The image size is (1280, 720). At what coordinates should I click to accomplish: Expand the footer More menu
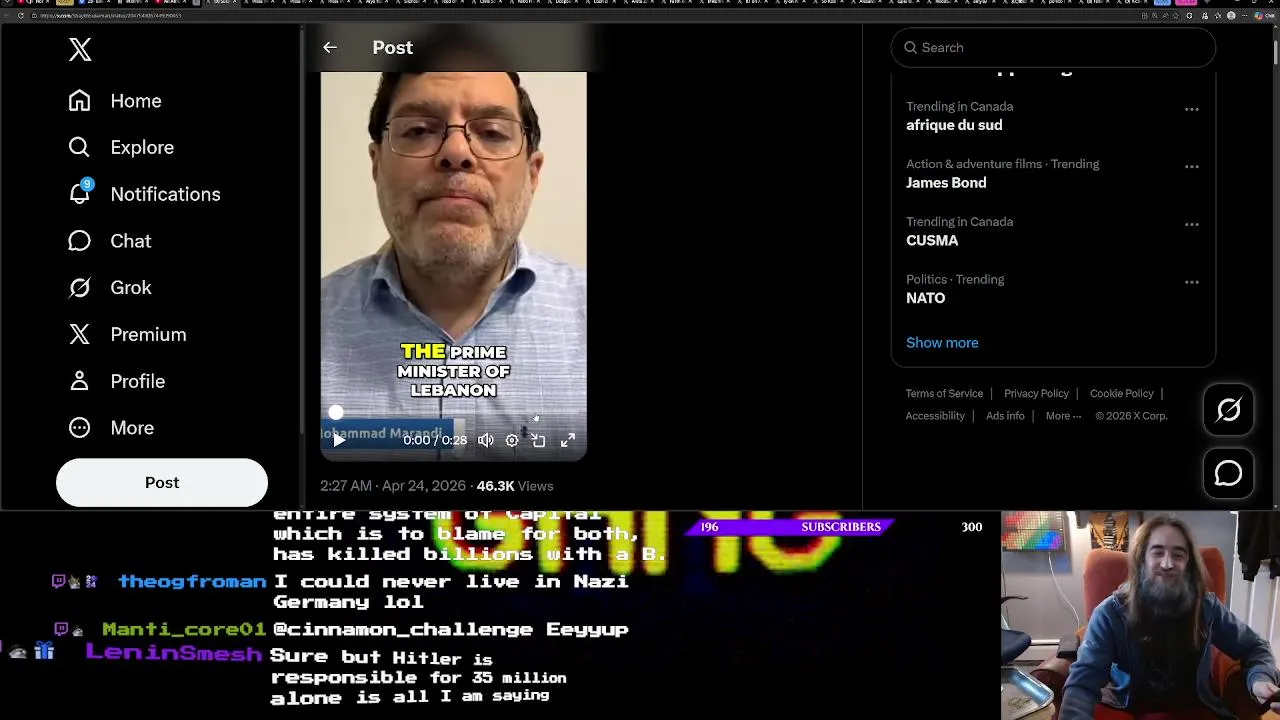pyautogui.click(x=1063, y=416)
